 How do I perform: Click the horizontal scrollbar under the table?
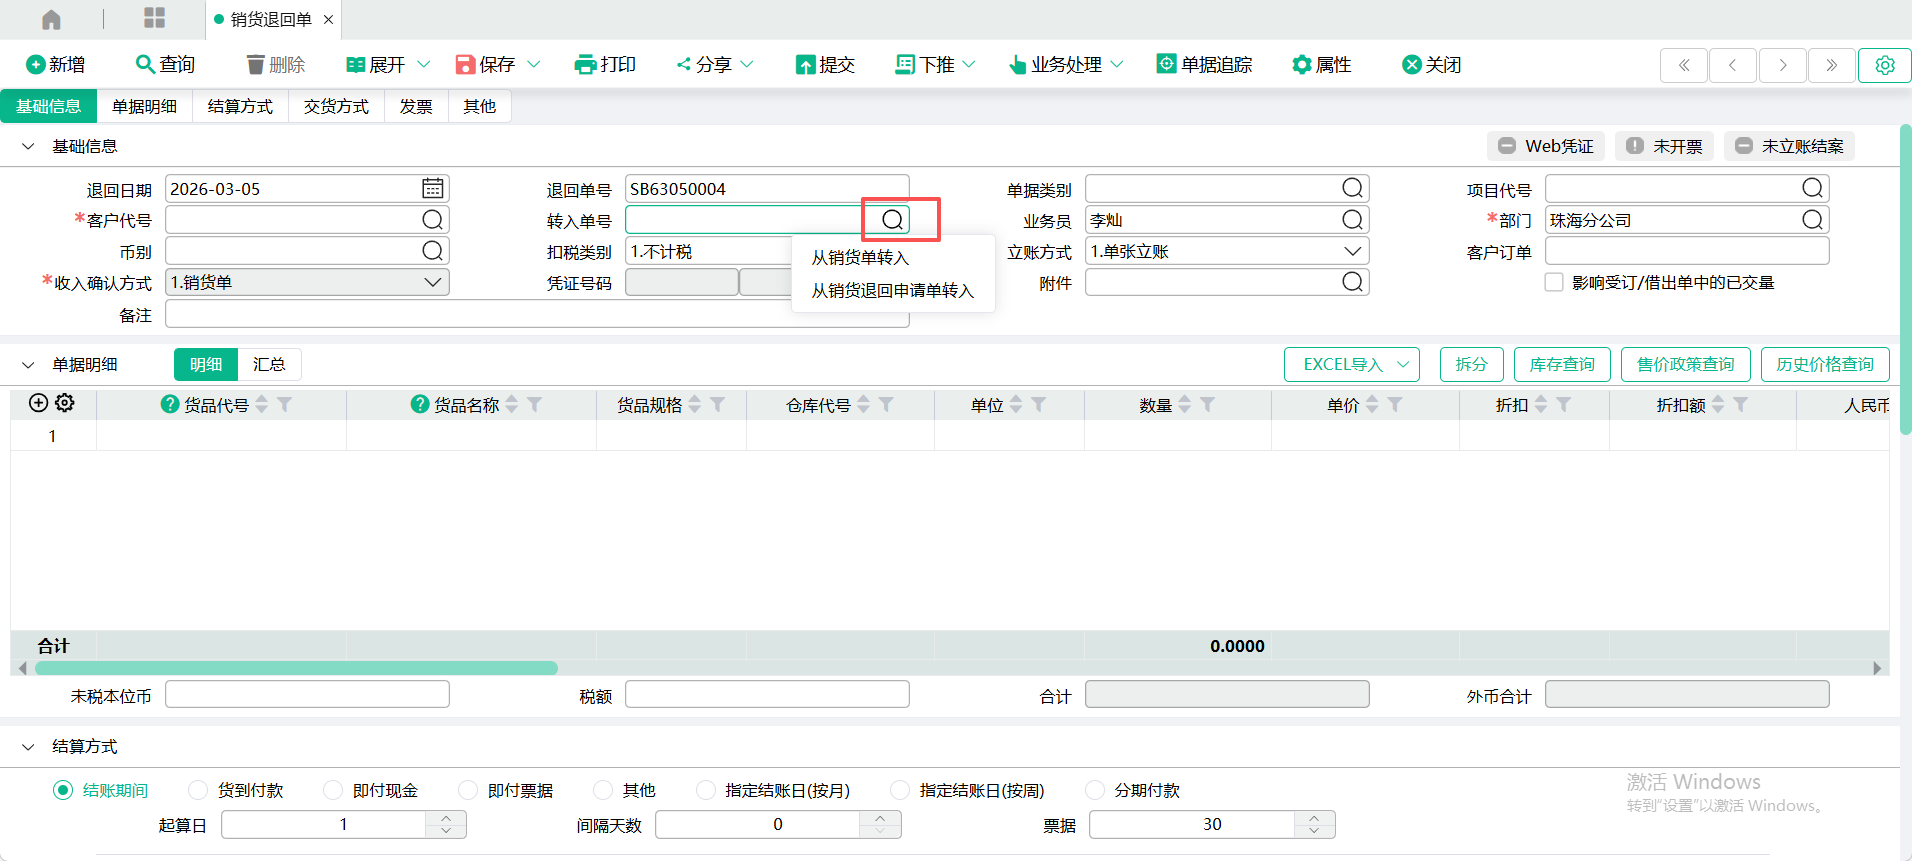click(296, 668)
